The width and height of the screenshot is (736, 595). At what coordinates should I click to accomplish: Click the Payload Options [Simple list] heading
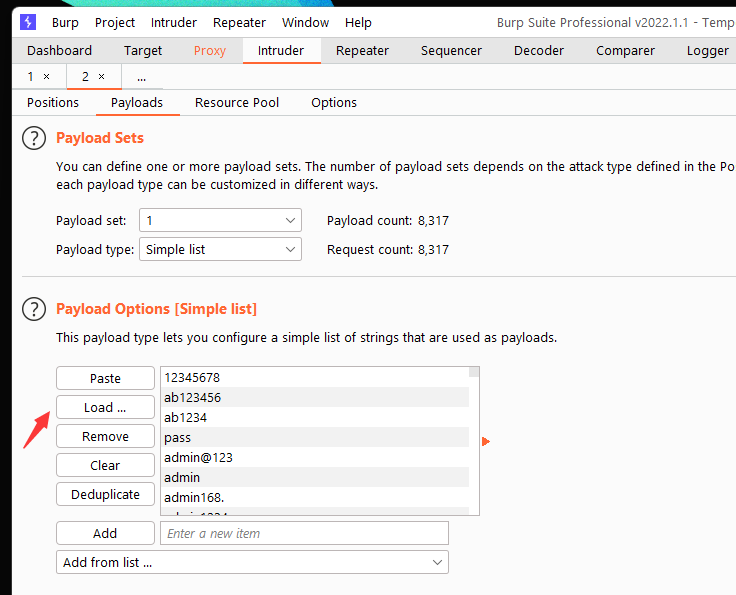[x=156, y=309]
